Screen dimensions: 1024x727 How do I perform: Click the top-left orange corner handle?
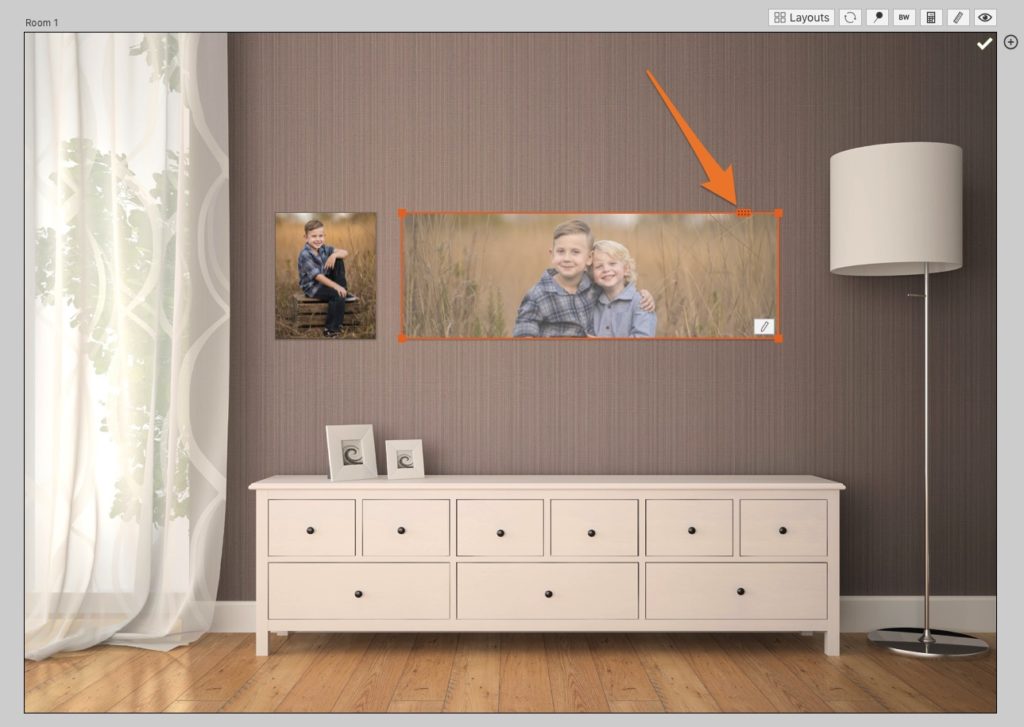[402, 214]
